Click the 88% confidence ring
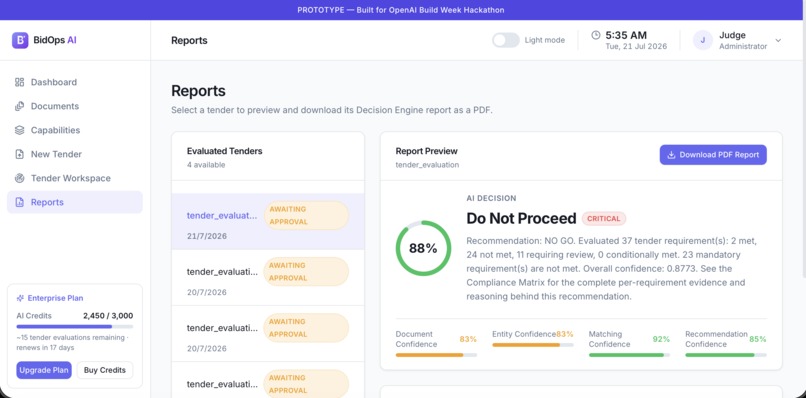 coord(423,248)
